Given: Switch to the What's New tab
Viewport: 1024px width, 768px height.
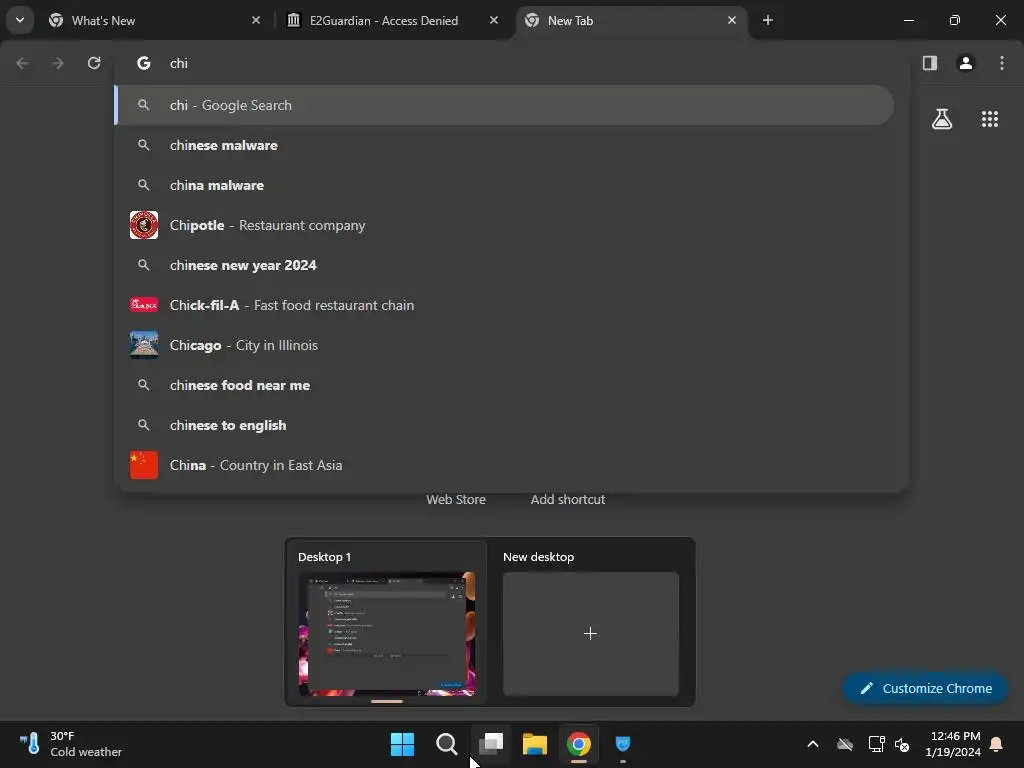Looking at the screenshot, I should (154, 21).
